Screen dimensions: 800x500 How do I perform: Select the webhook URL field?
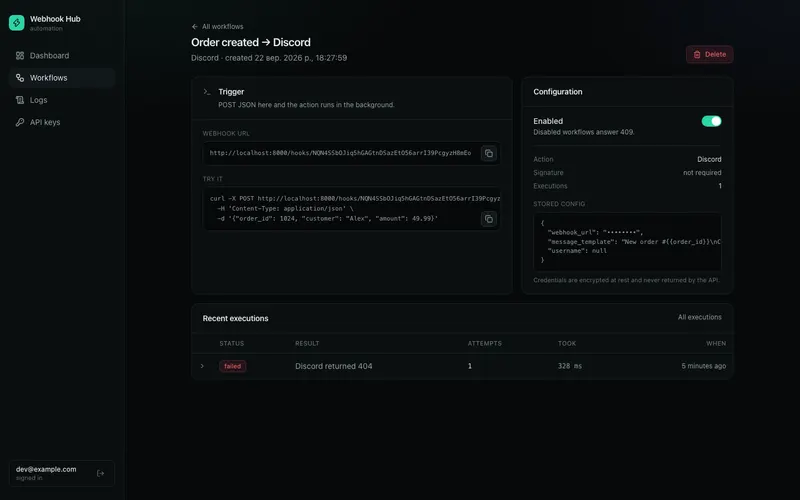(352, 153)
